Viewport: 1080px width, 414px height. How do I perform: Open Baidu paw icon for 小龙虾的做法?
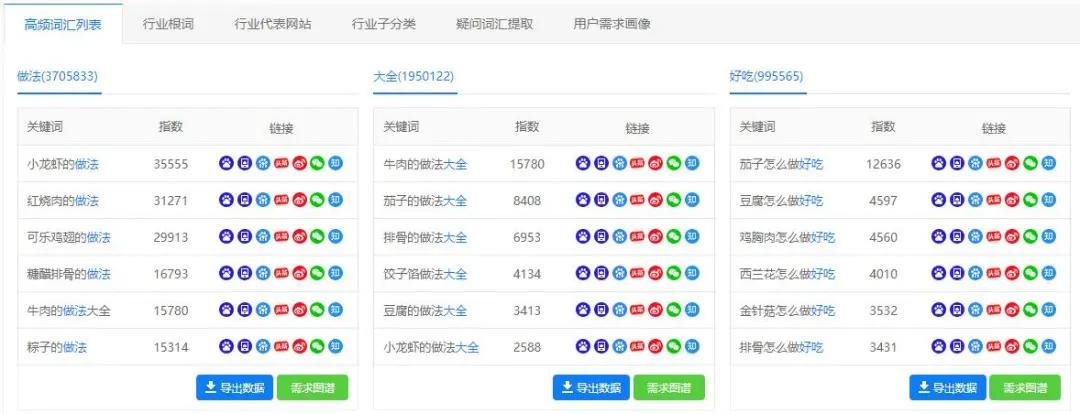pos(227,163)
